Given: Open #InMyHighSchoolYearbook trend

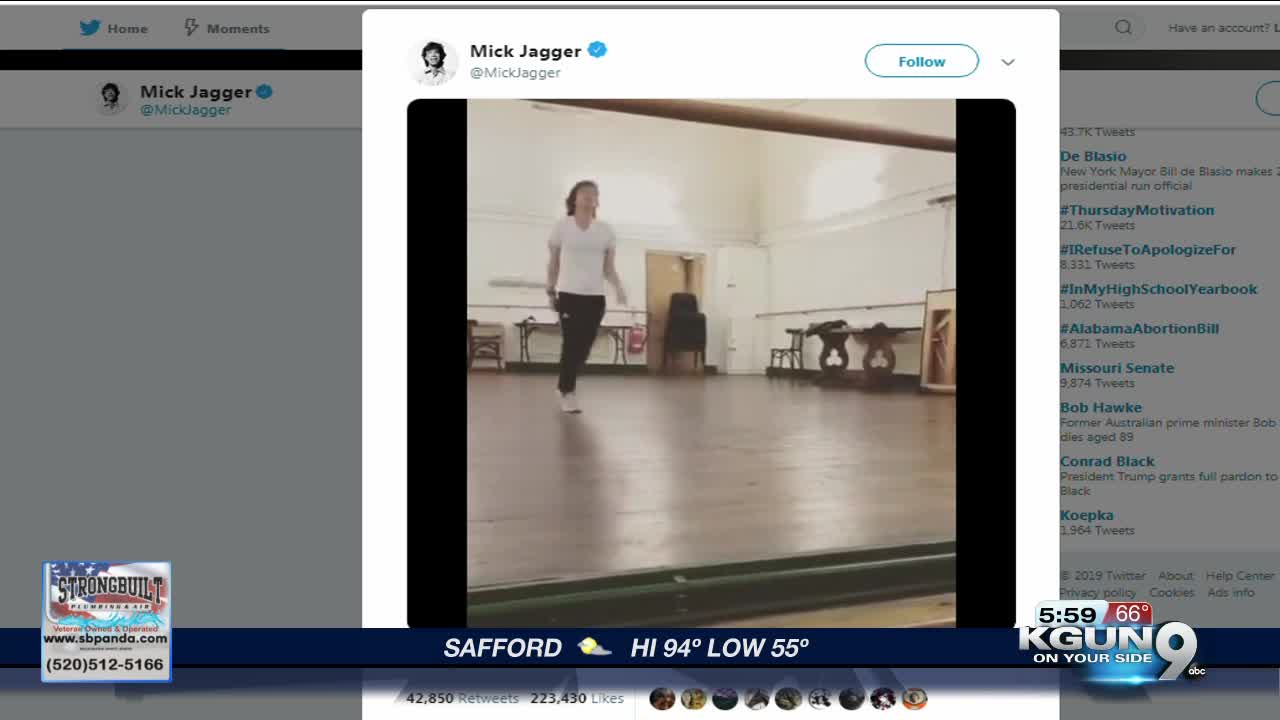Looking at the screenshot, I should point(1159,289).
